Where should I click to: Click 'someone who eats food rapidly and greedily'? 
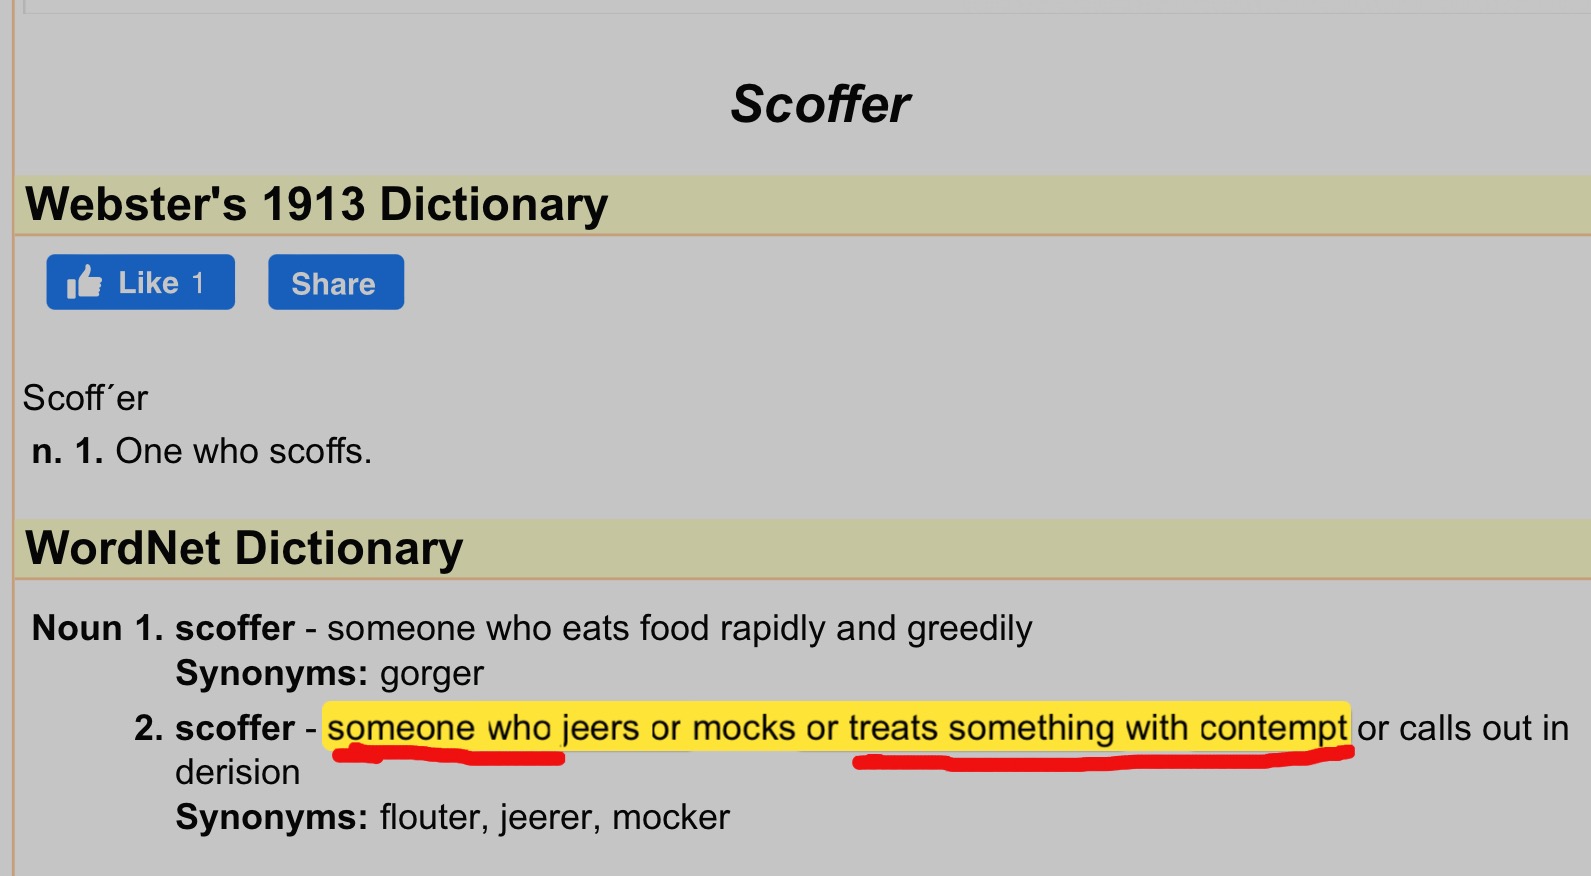click(680, 628)
